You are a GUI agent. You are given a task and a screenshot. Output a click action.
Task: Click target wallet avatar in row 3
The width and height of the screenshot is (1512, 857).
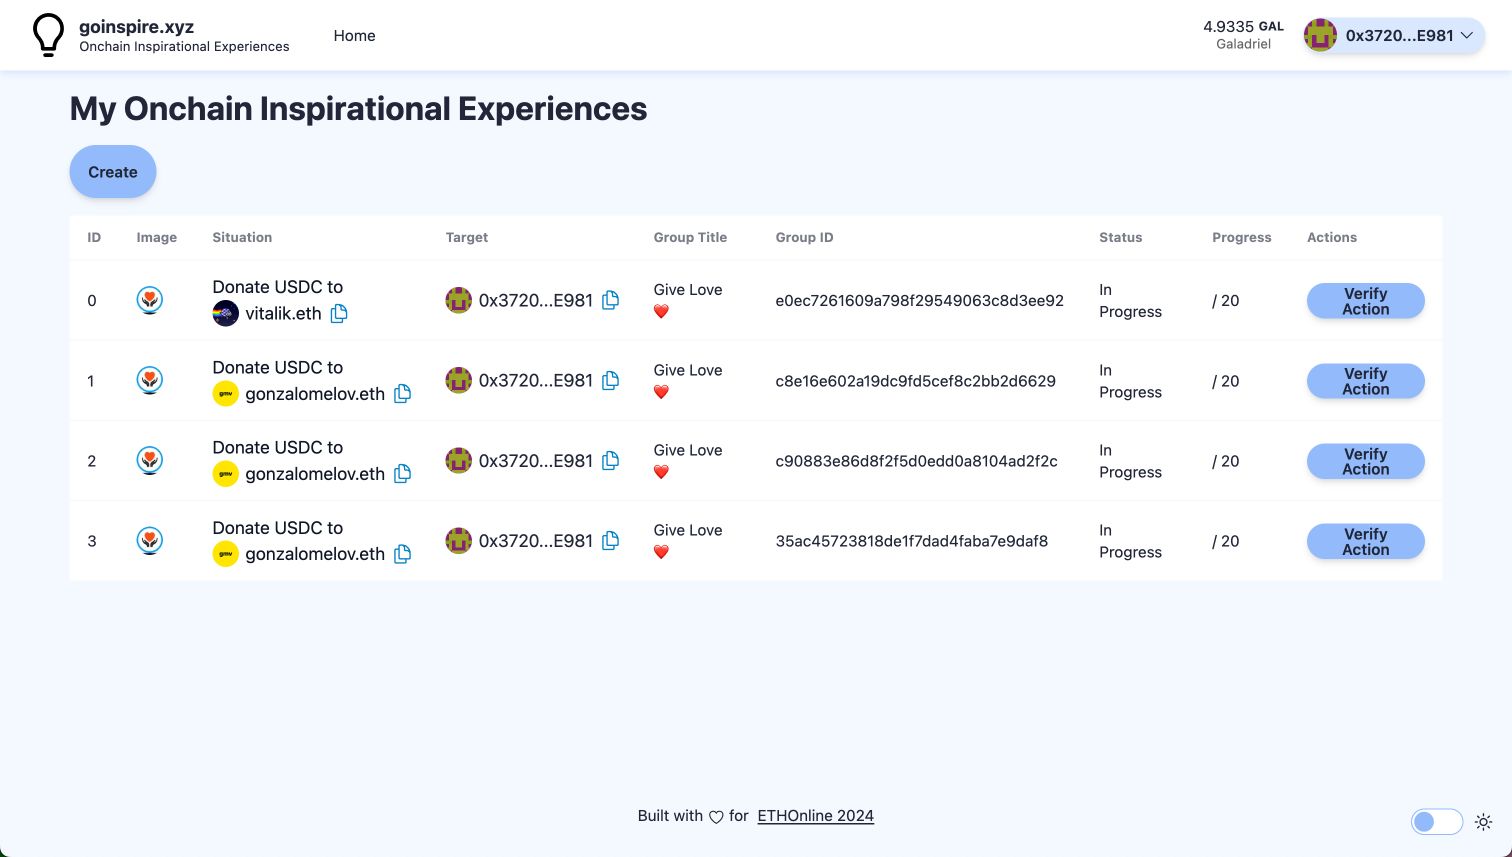[x=459, y=540]
